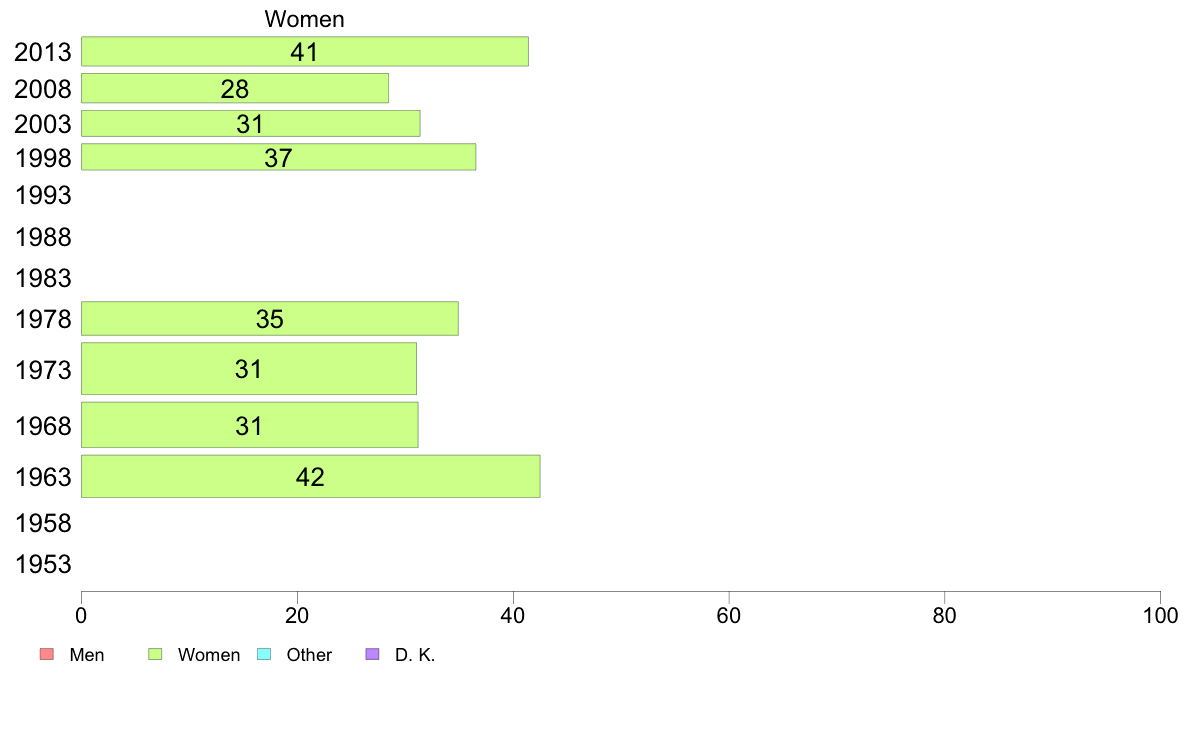Select the 1968 bar showing 31
The image size is (1188, 736).
click(249, 425)
